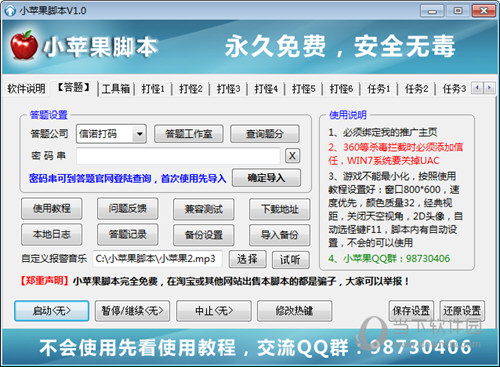Image resolution: width=500 pixels, height=367 pixels.
Task: Click the 查询题分 button
Action: coord(265,134)
